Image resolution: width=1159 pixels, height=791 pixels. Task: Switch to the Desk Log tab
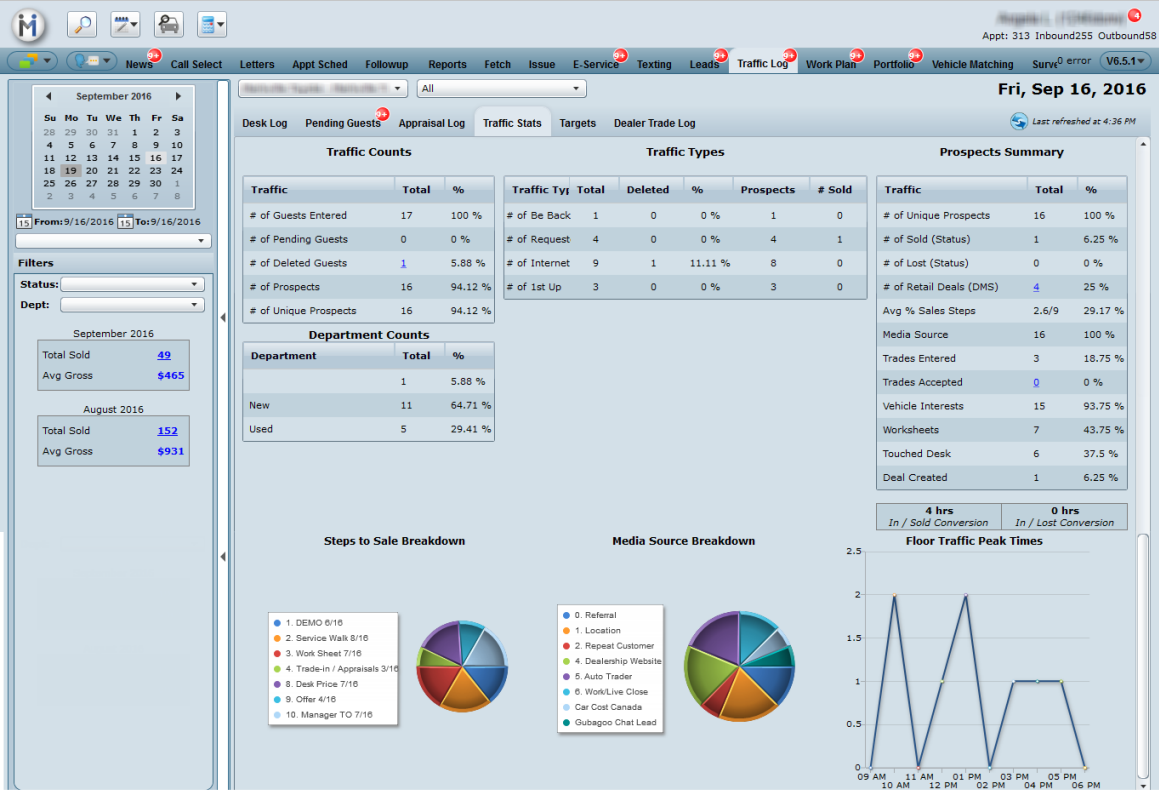(264, 123)
